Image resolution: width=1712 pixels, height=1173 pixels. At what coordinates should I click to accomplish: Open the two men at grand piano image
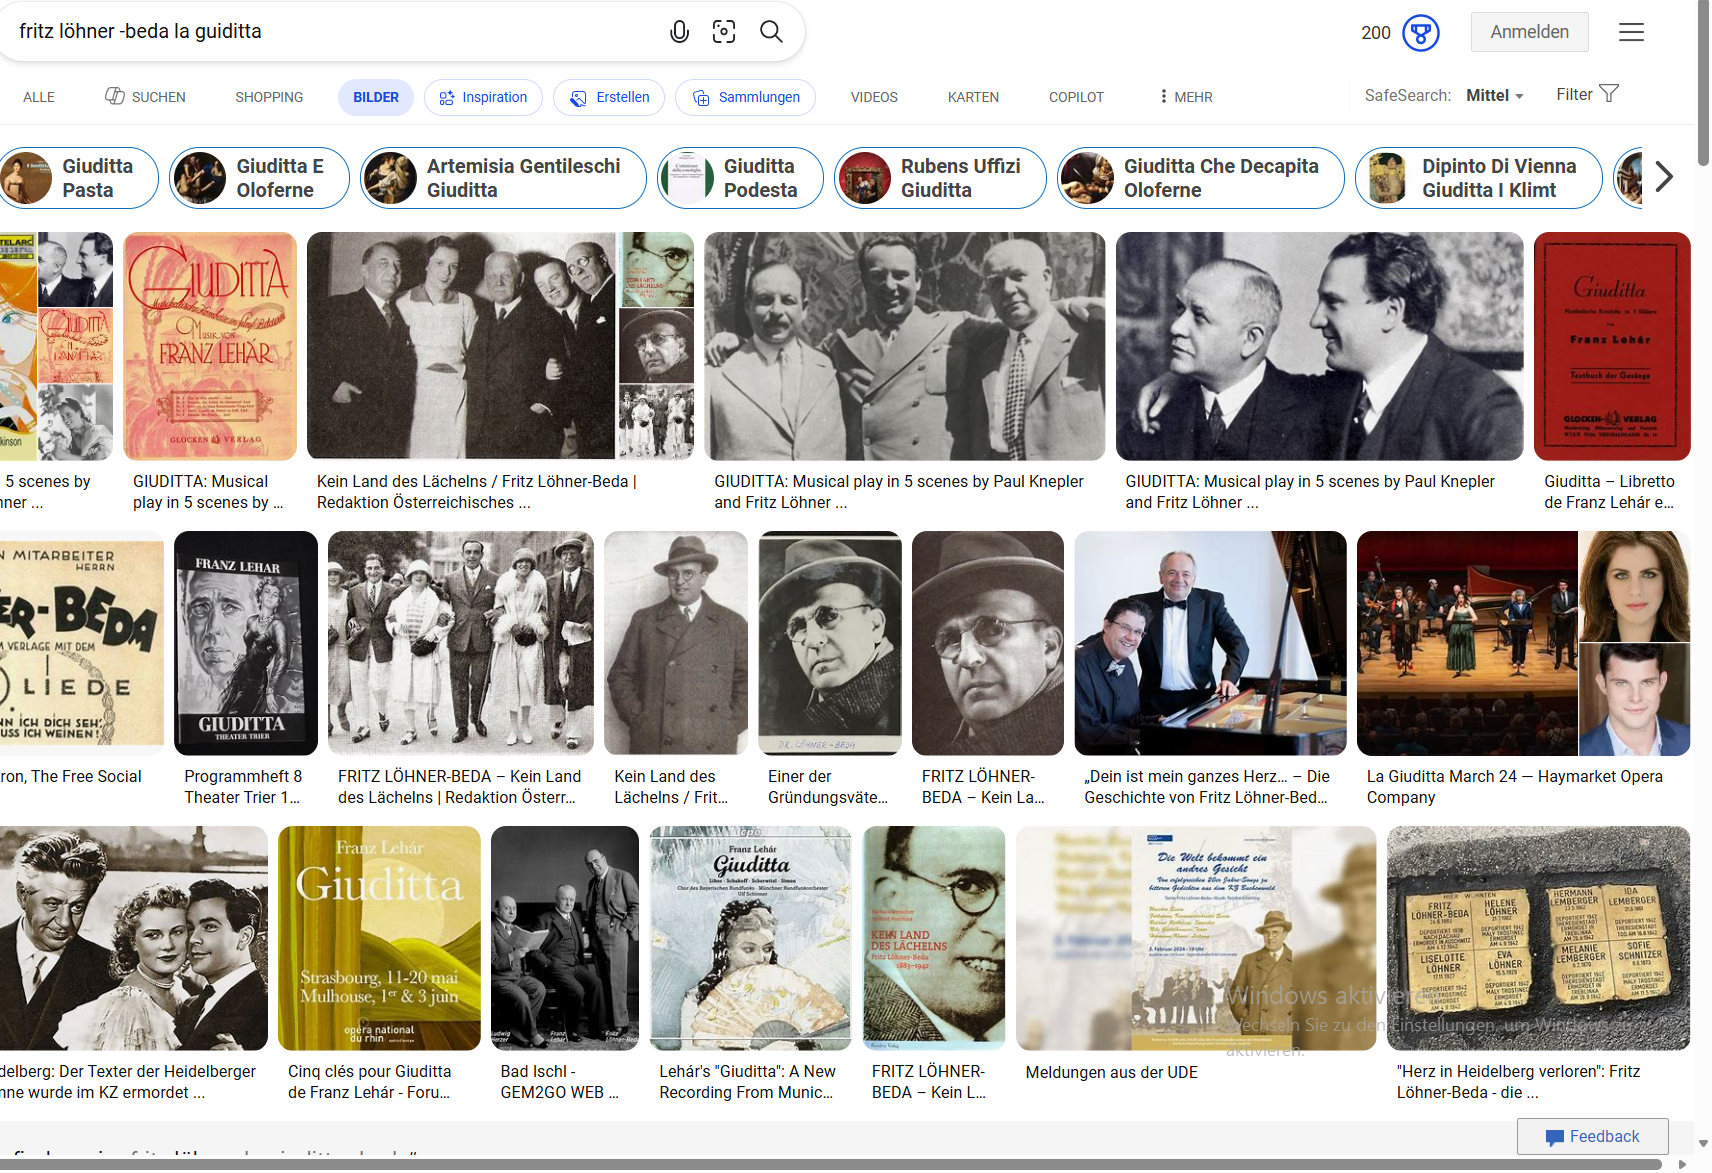click(1210, 643)
